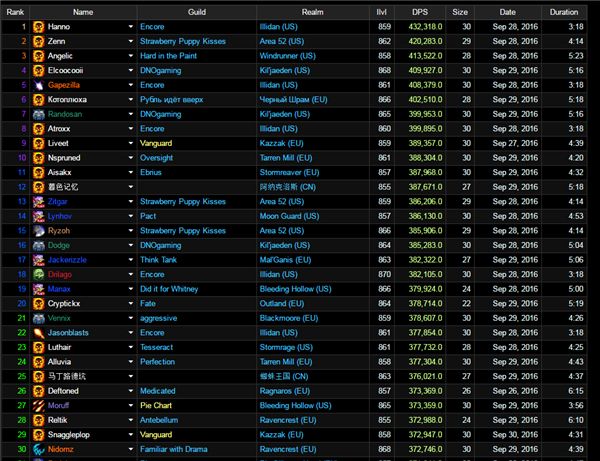The height and width of the screenshot is (461, 600).
Task: Click the class icon beside Randosan
Action: pyautogui.click(x=38, y=114)
